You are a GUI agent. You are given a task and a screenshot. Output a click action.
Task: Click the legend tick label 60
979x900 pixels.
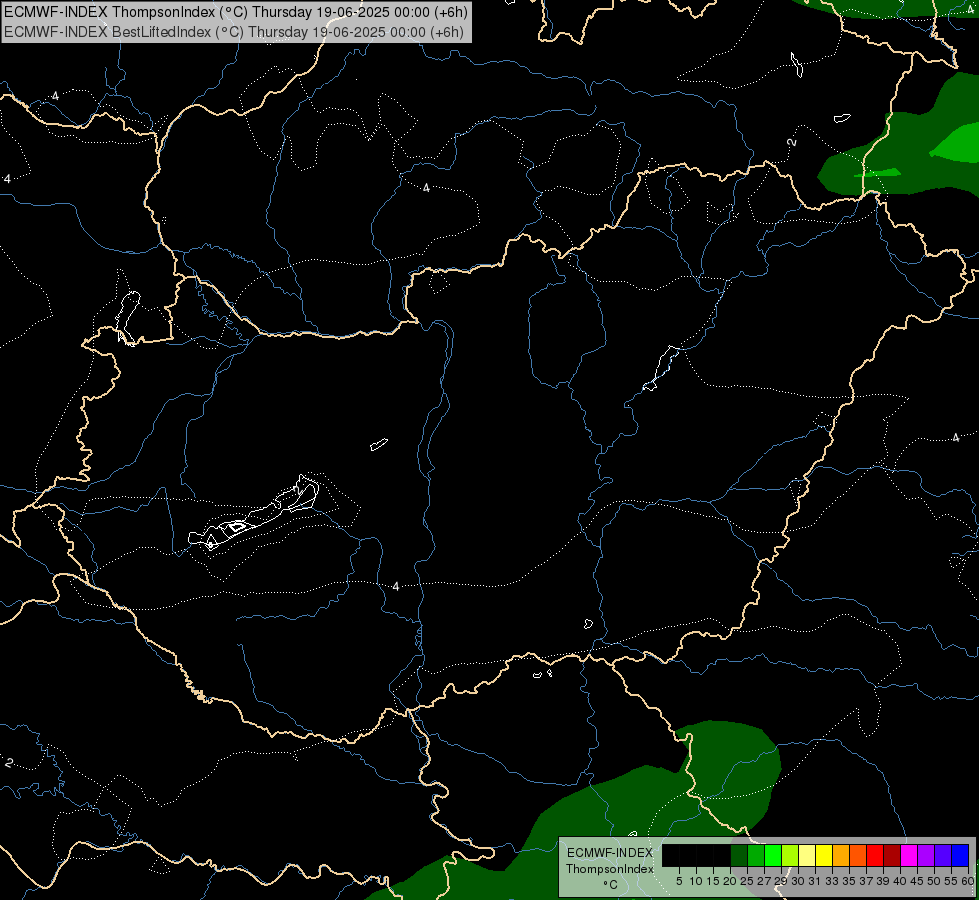click(x=968, y=881)
